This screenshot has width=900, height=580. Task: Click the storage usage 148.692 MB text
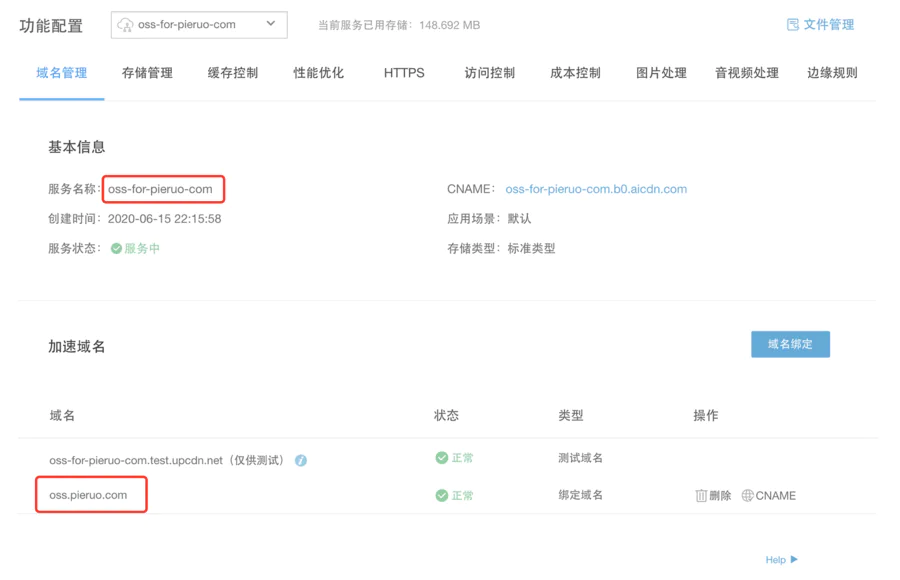point(449,25)
